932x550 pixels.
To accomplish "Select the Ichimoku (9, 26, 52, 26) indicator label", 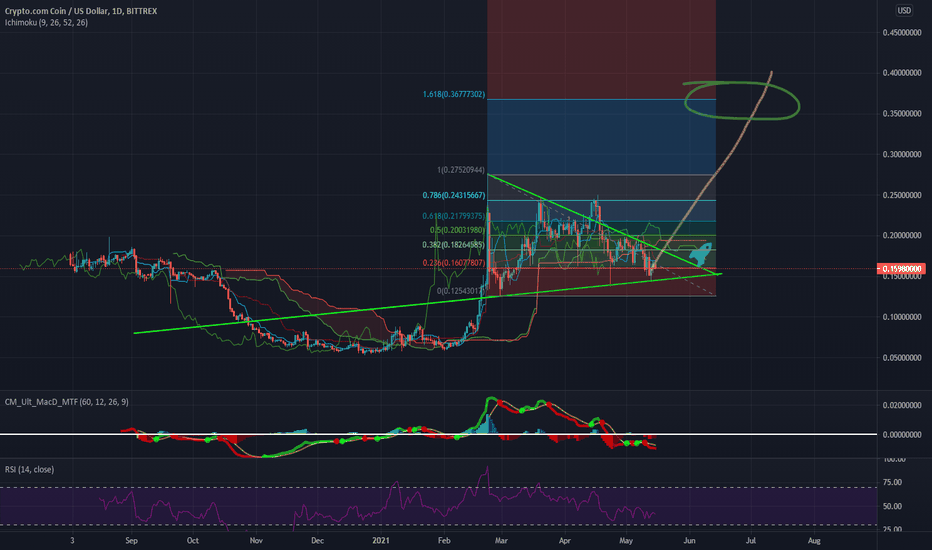I will tap(46, 23).
